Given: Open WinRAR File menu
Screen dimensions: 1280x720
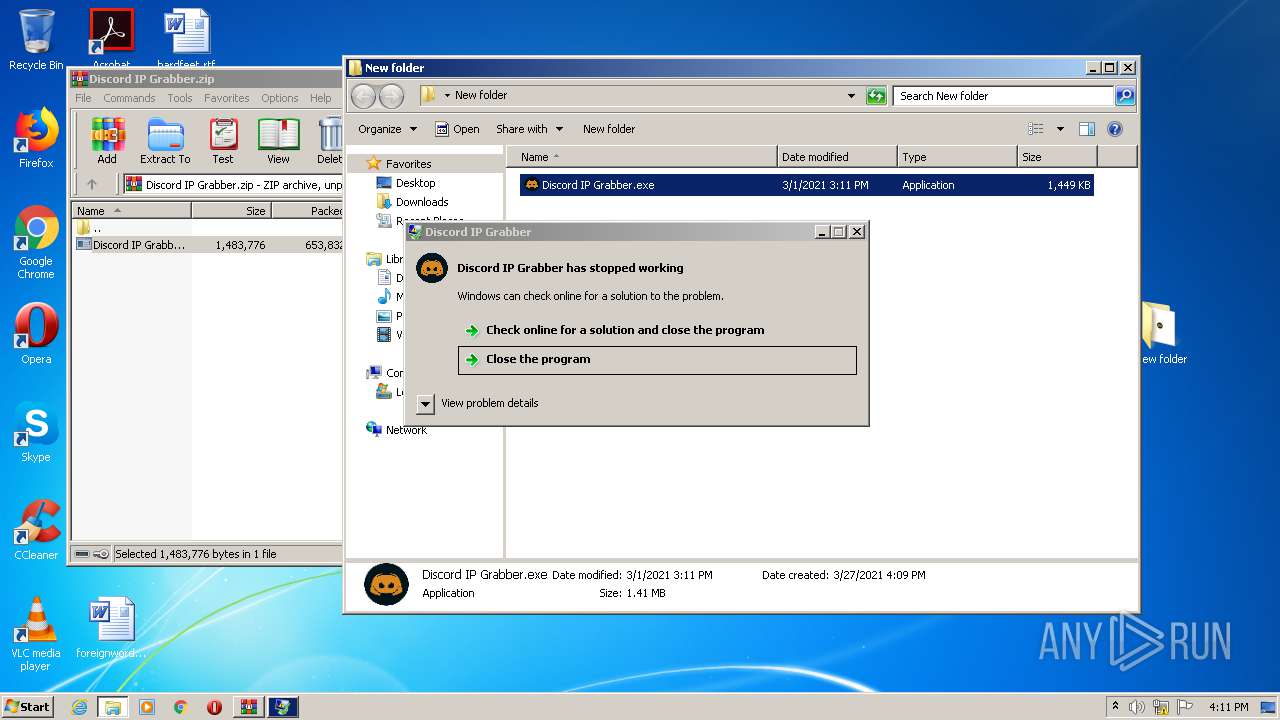Looking at the screenshot, I should [x=83, y=98].
